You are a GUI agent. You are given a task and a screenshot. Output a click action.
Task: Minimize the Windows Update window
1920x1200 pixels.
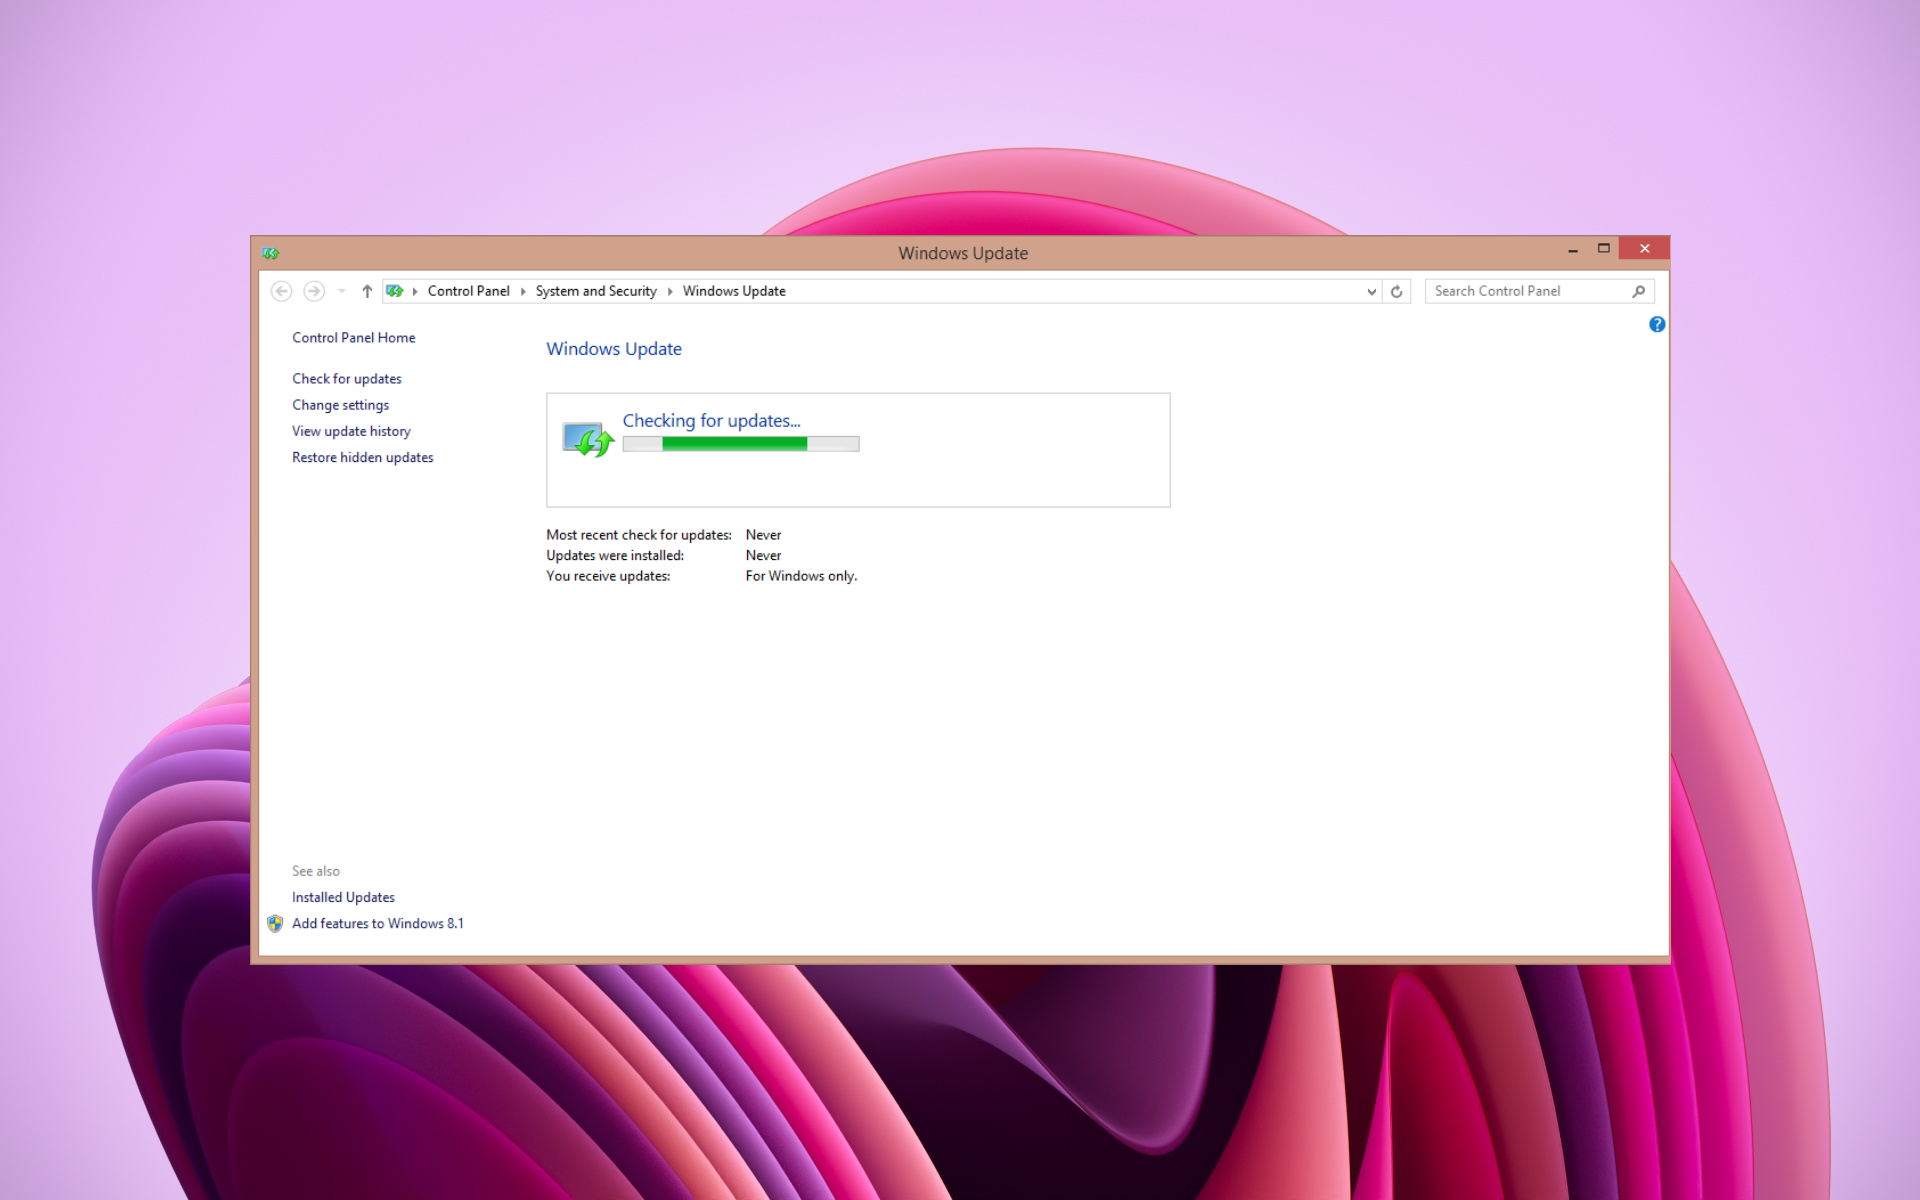pyautogui.click(x=1573, y=249)
